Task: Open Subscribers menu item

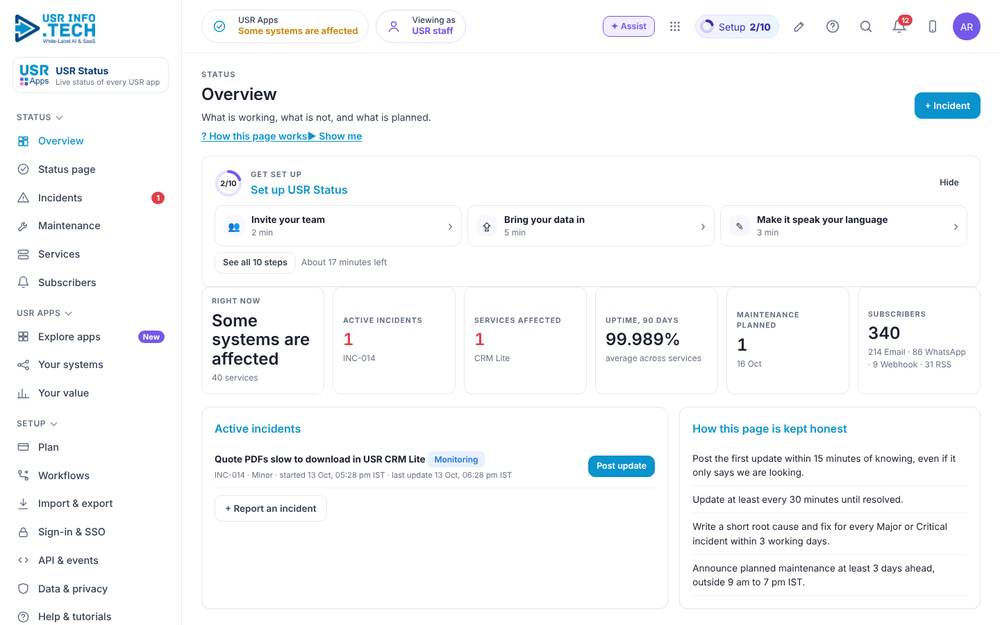Action: pyautogui.click(x=90, y=283)
